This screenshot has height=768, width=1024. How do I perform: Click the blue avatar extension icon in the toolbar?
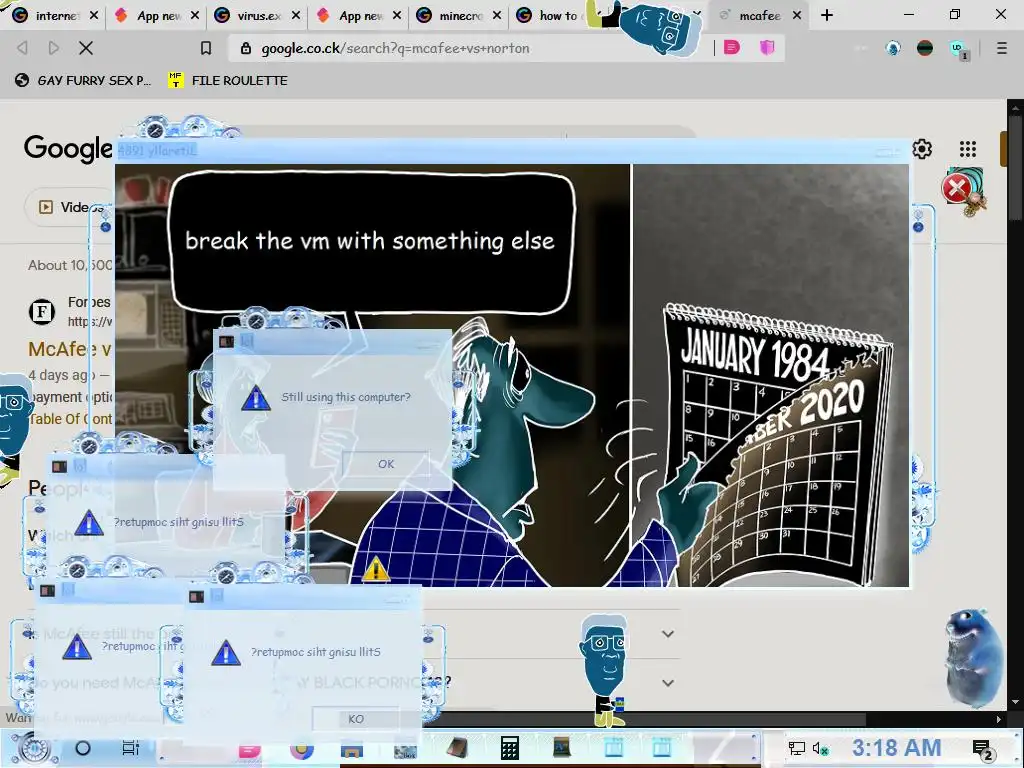893,48
